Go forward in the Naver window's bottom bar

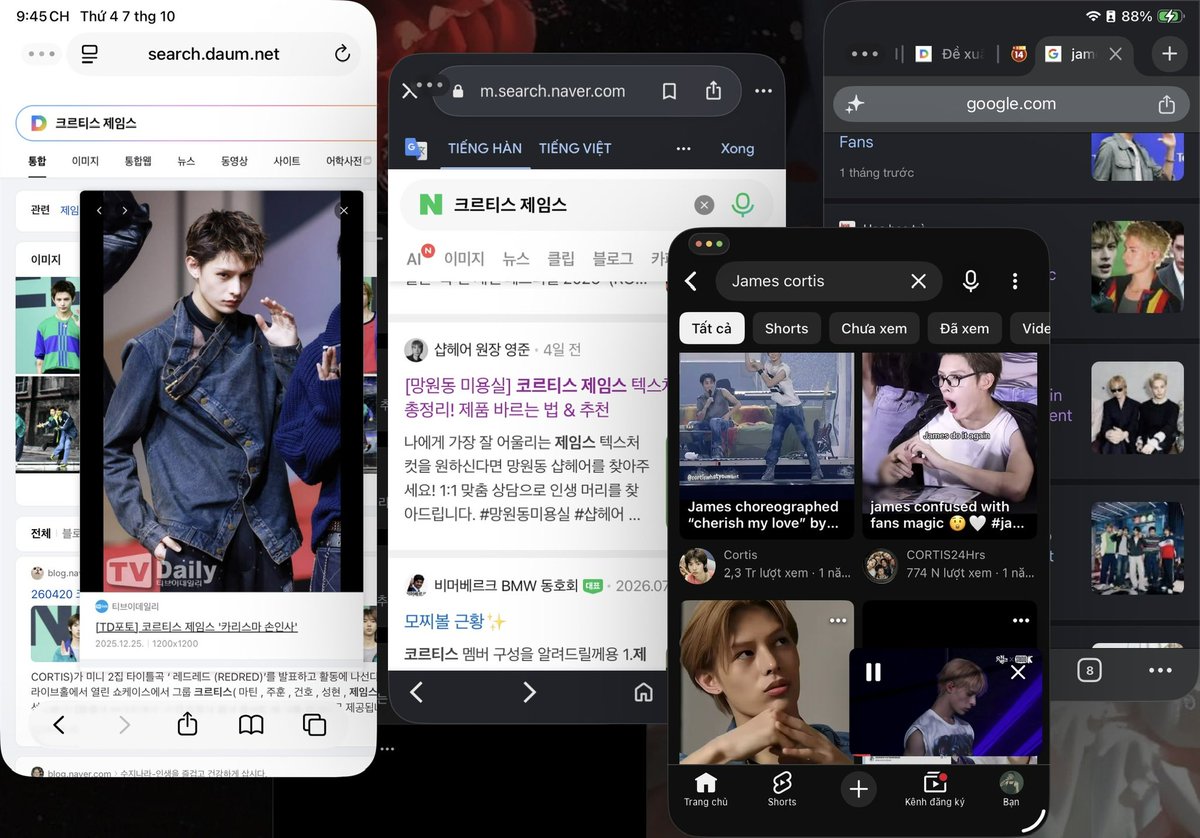(x=530, y=692)
